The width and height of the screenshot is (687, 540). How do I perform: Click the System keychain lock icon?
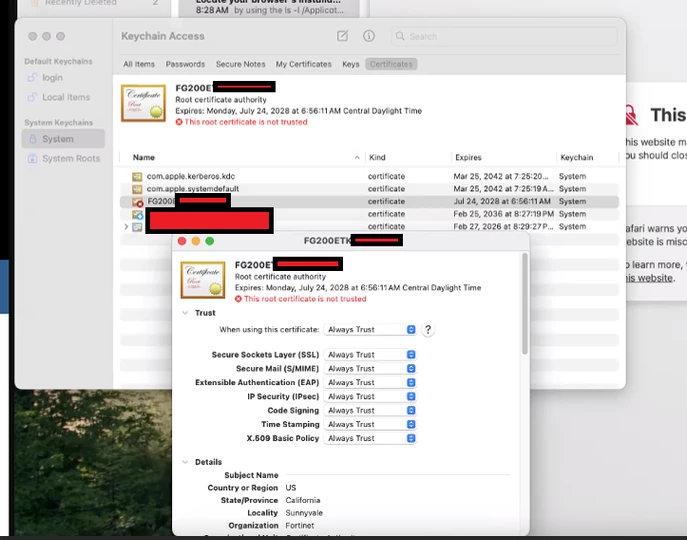point(32,139)
